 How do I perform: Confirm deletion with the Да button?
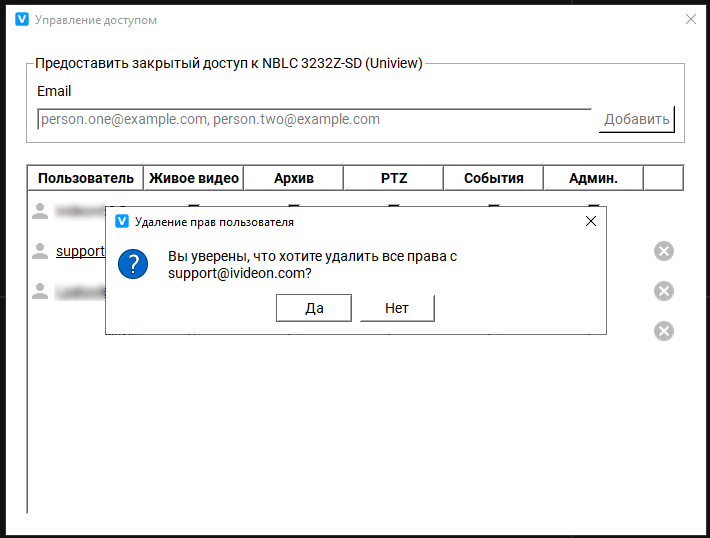pos(314,308)
